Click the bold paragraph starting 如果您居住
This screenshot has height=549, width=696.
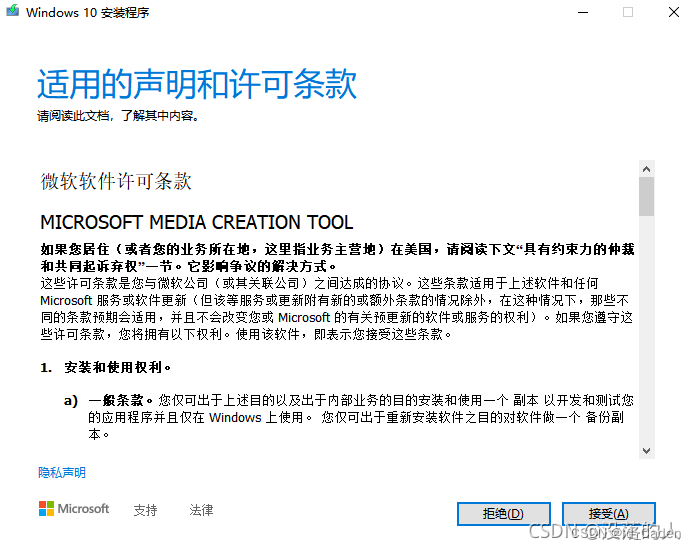337,258
